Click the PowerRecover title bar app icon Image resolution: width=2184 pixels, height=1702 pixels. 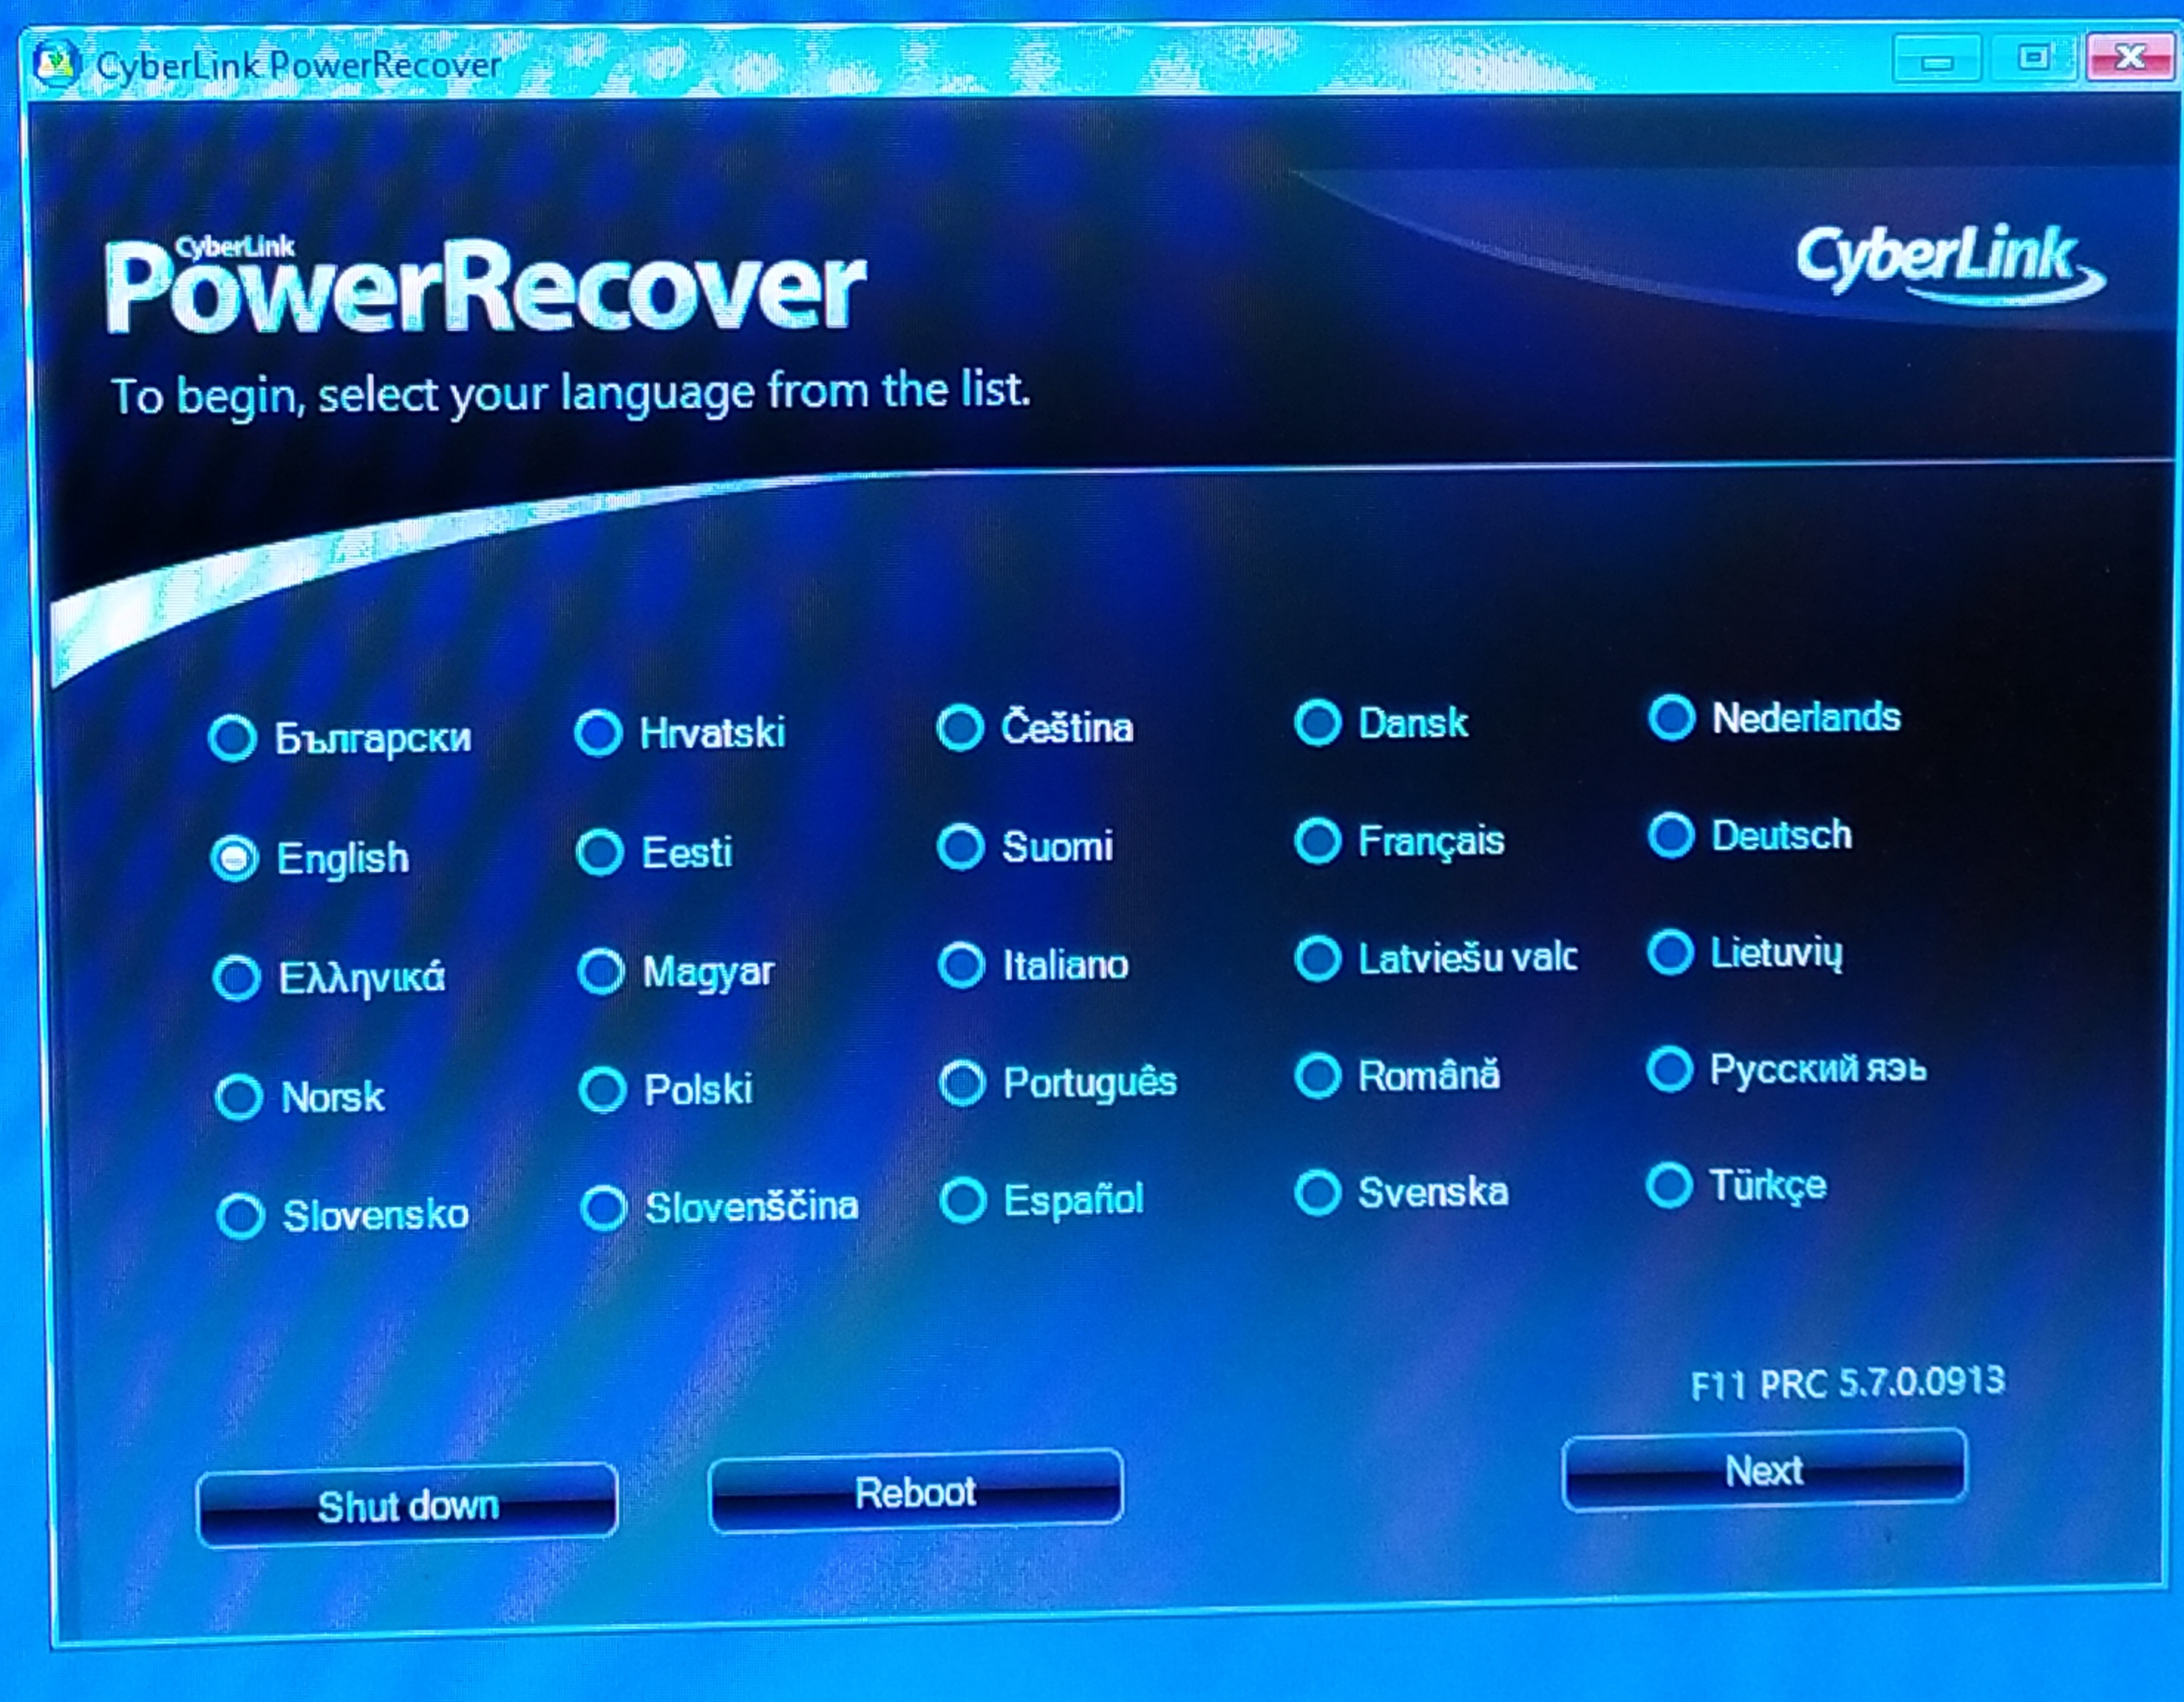(57, 64)
